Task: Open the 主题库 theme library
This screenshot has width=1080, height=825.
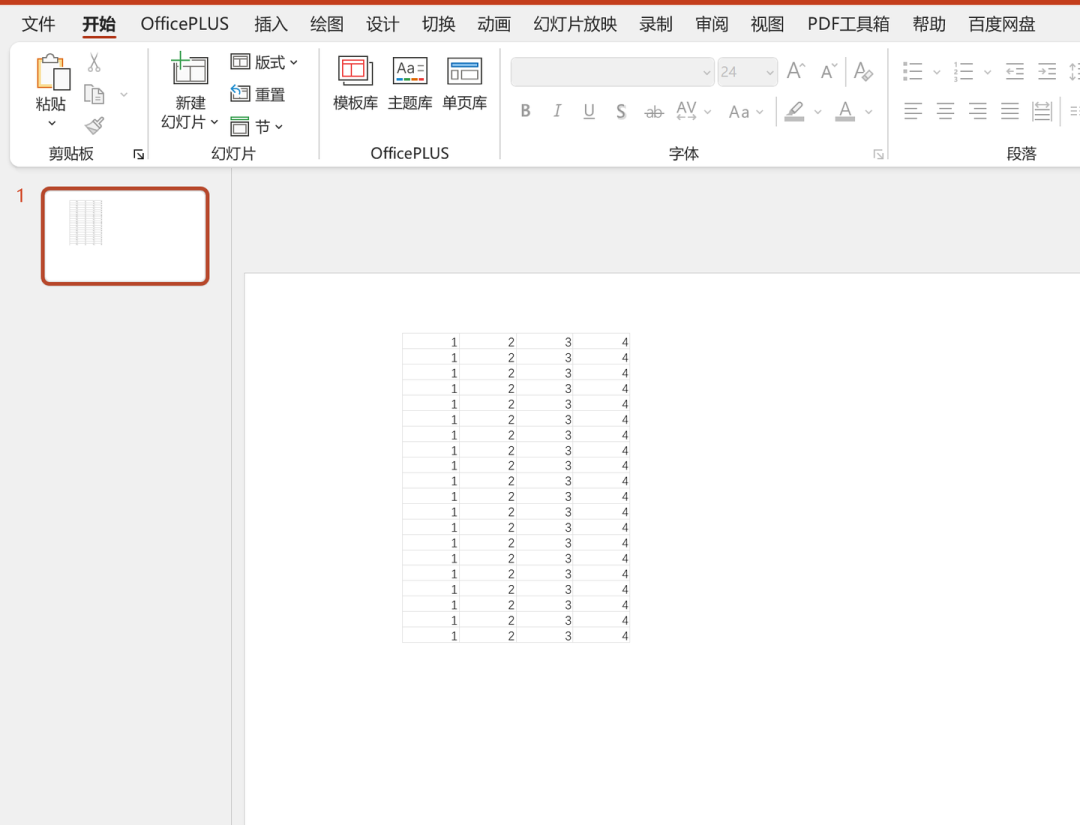Action: coord(410,83)
